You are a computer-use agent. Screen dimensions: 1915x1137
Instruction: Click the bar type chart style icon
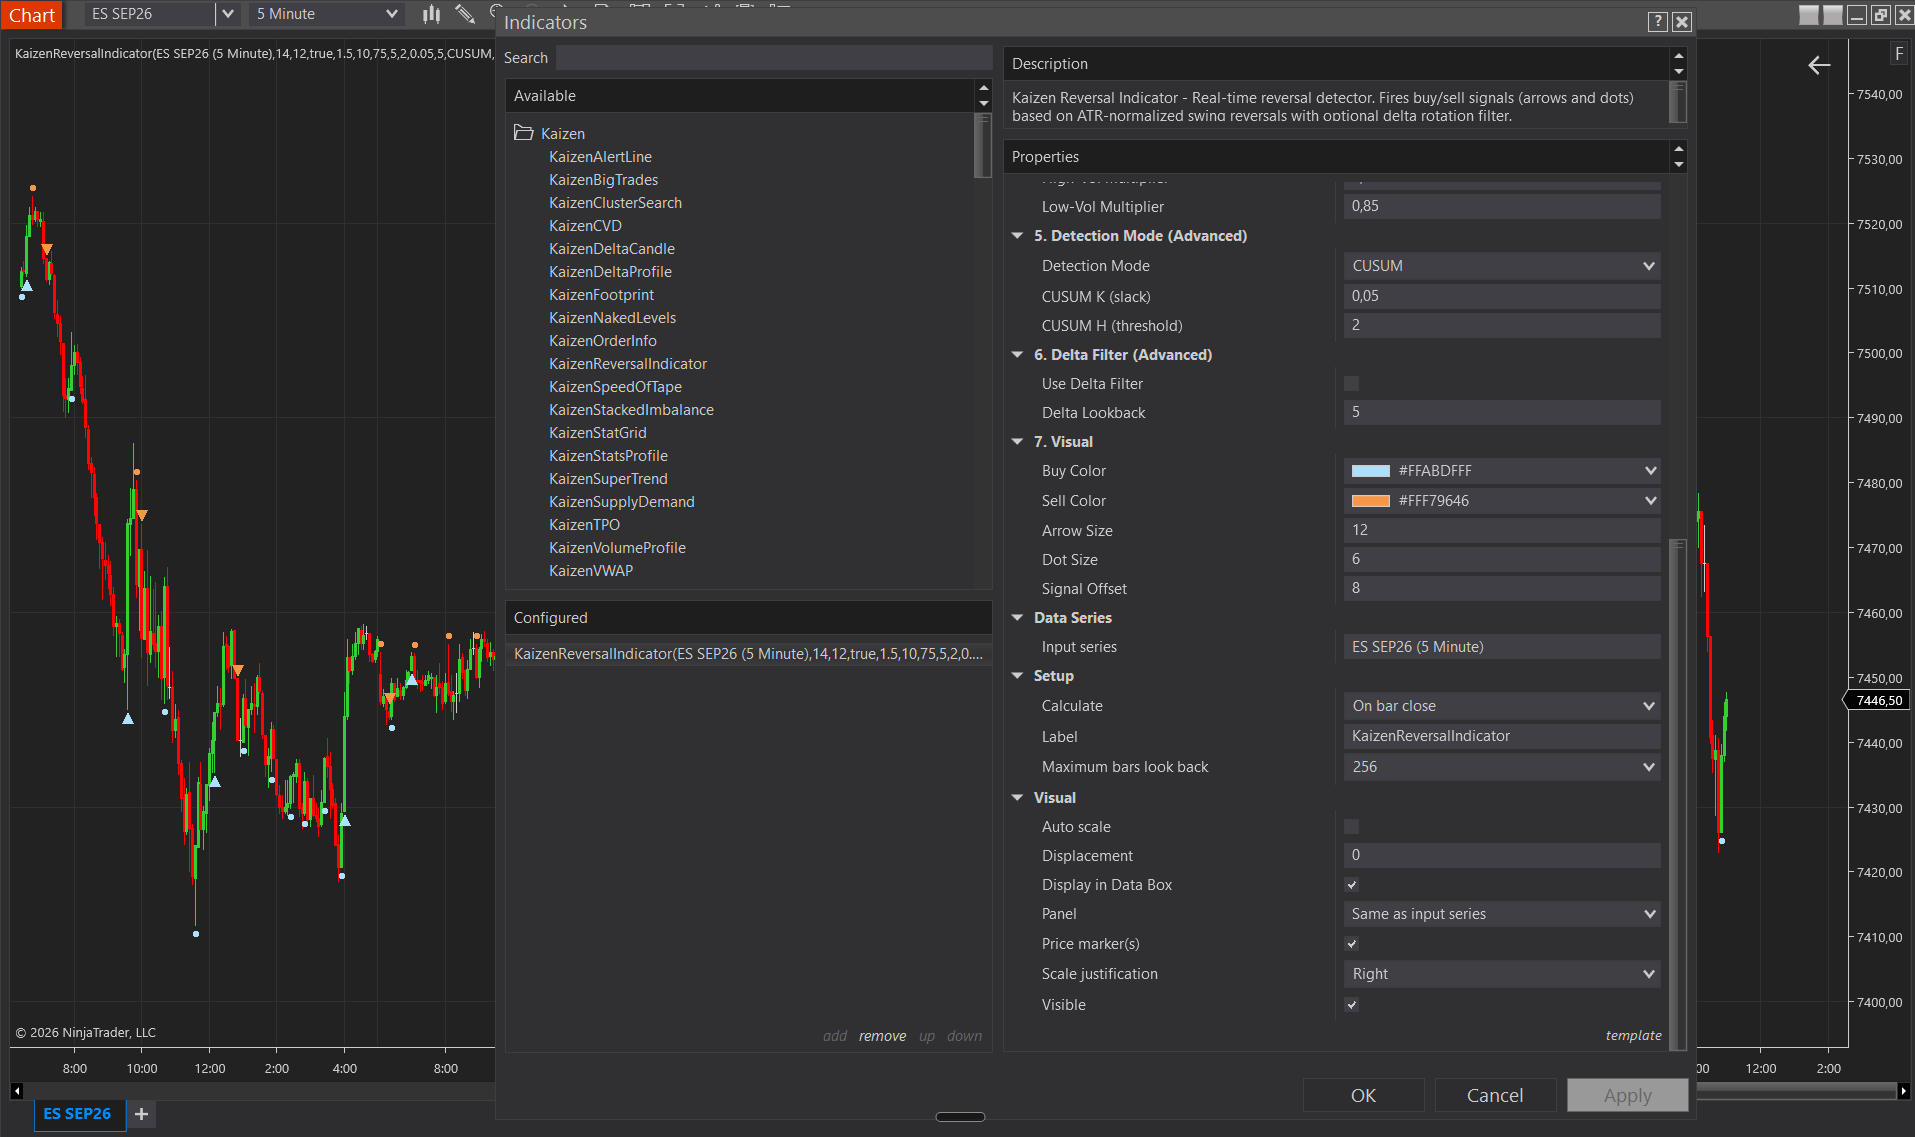point(431,14)
